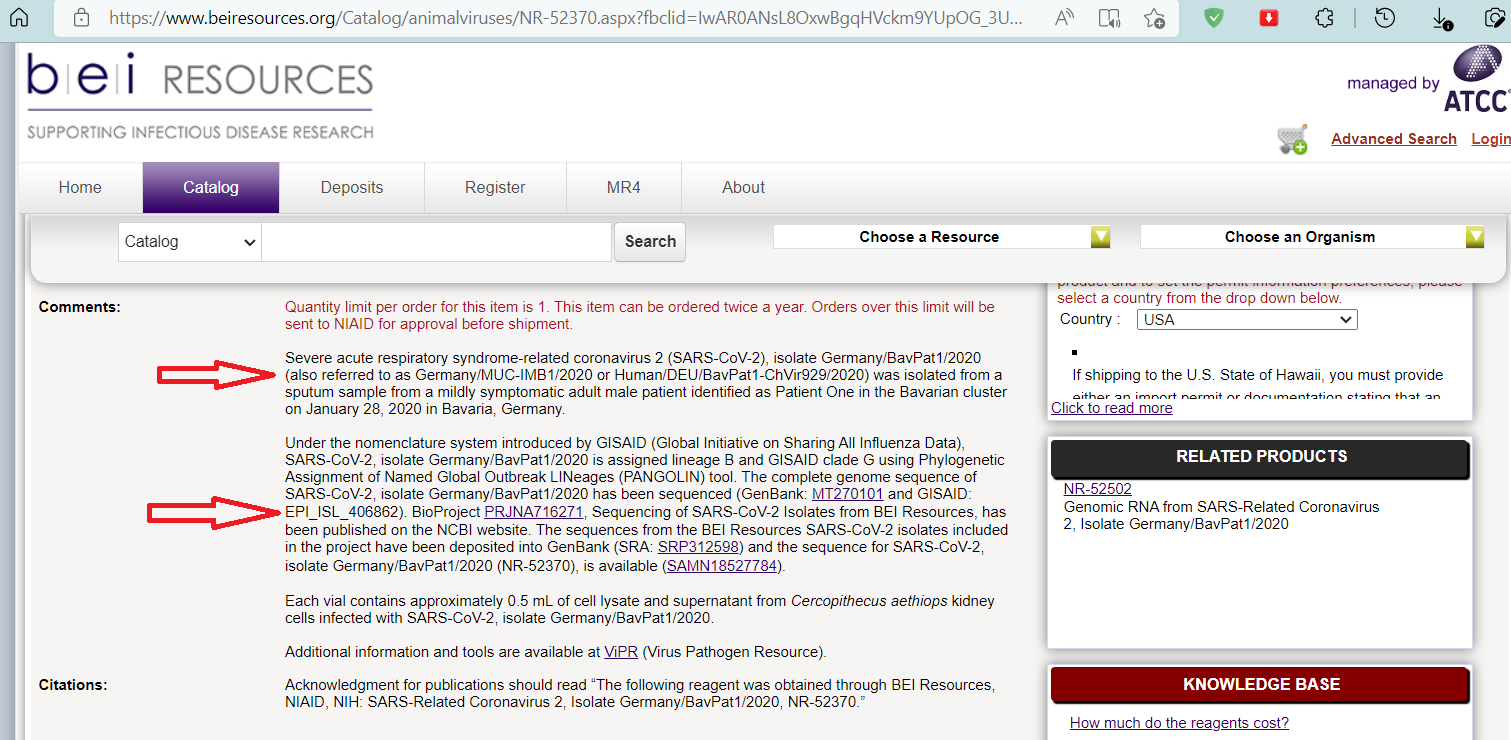Open the MR4 menu tab
This screenshot has width=1511, height=740.
tap(624, 187)
